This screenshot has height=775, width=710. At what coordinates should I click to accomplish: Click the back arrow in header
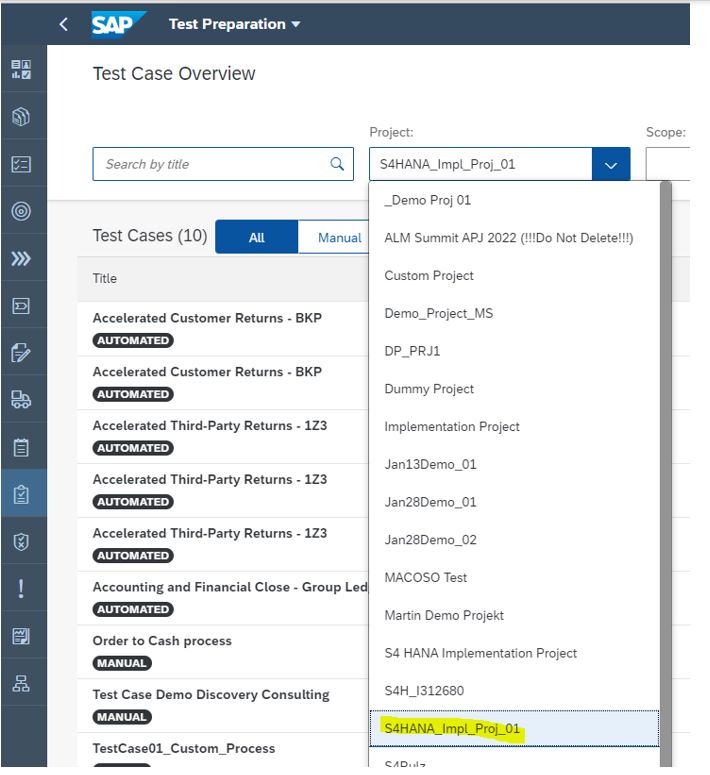pyautogui.click(x=63, y=24)
